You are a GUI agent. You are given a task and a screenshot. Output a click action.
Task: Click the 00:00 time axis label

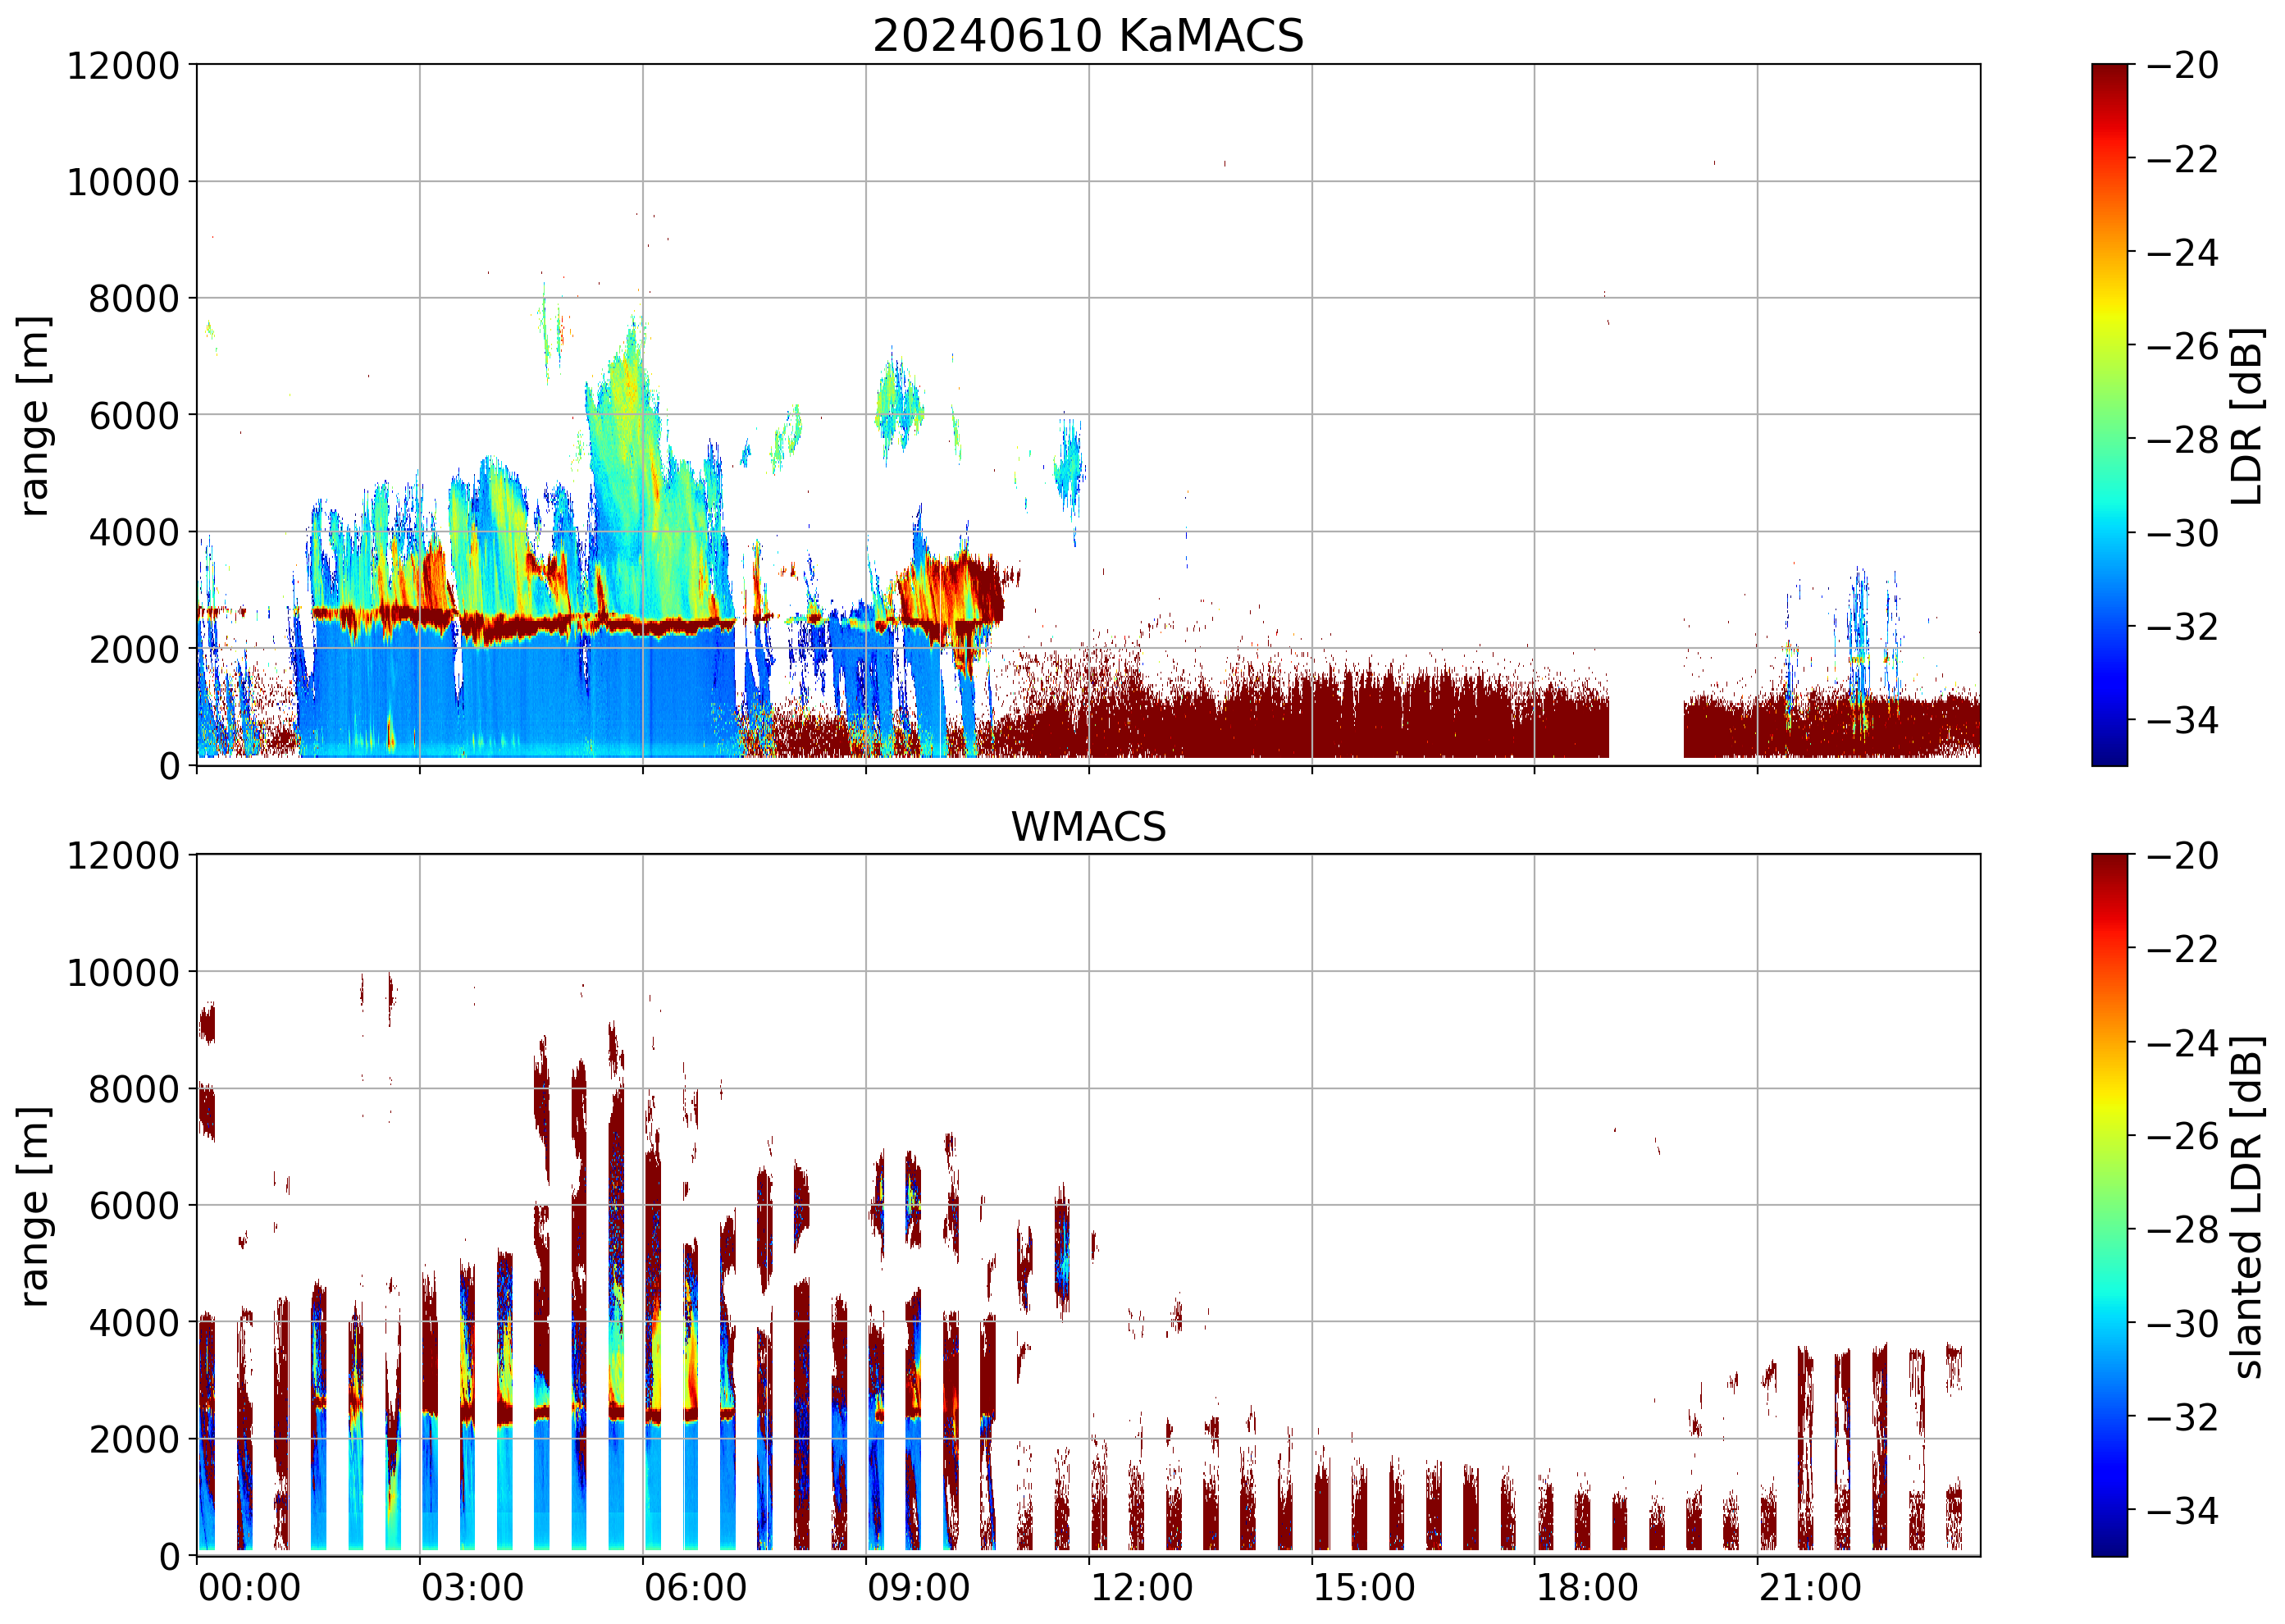click(x=249, y=1588)
